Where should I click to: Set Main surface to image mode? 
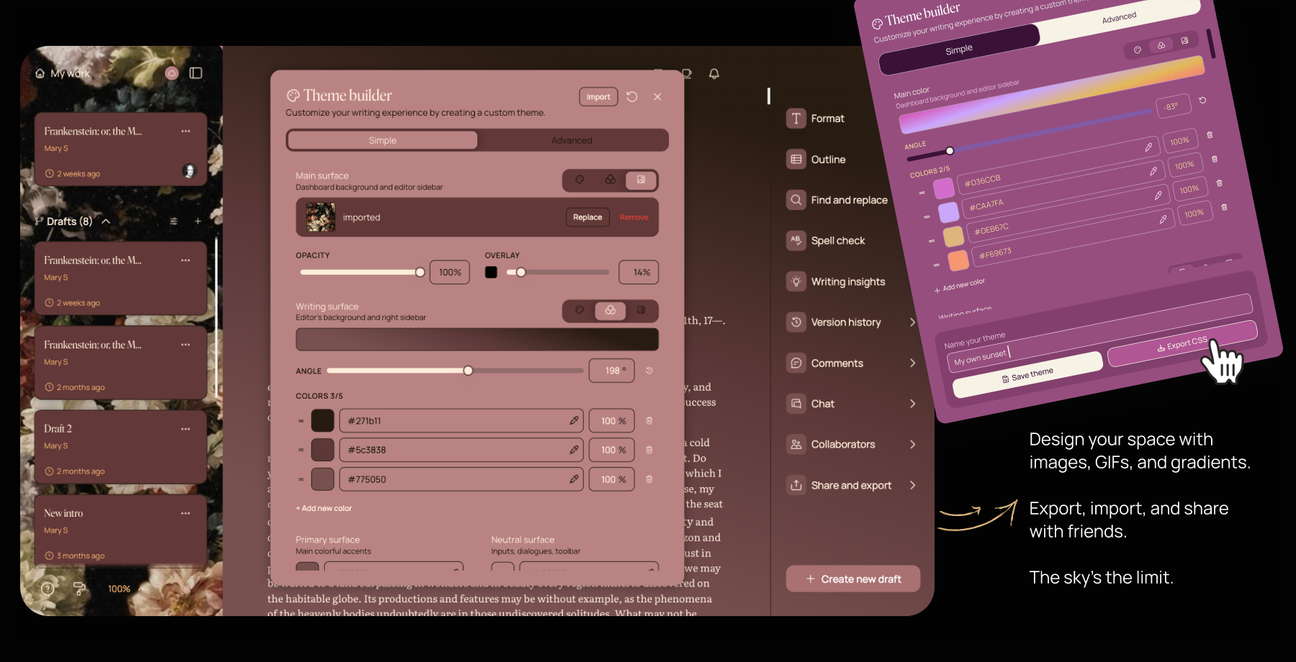click(641, 180)
